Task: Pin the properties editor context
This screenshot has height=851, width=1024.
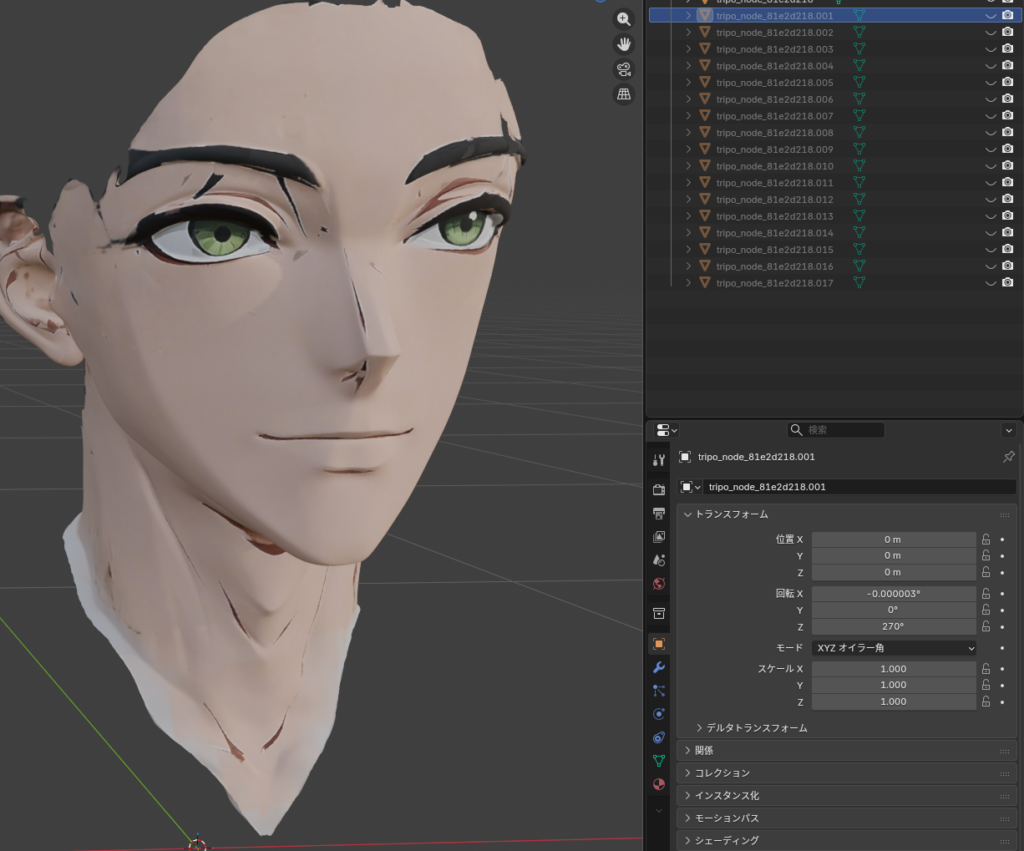Action: (x=1008, y=457)
